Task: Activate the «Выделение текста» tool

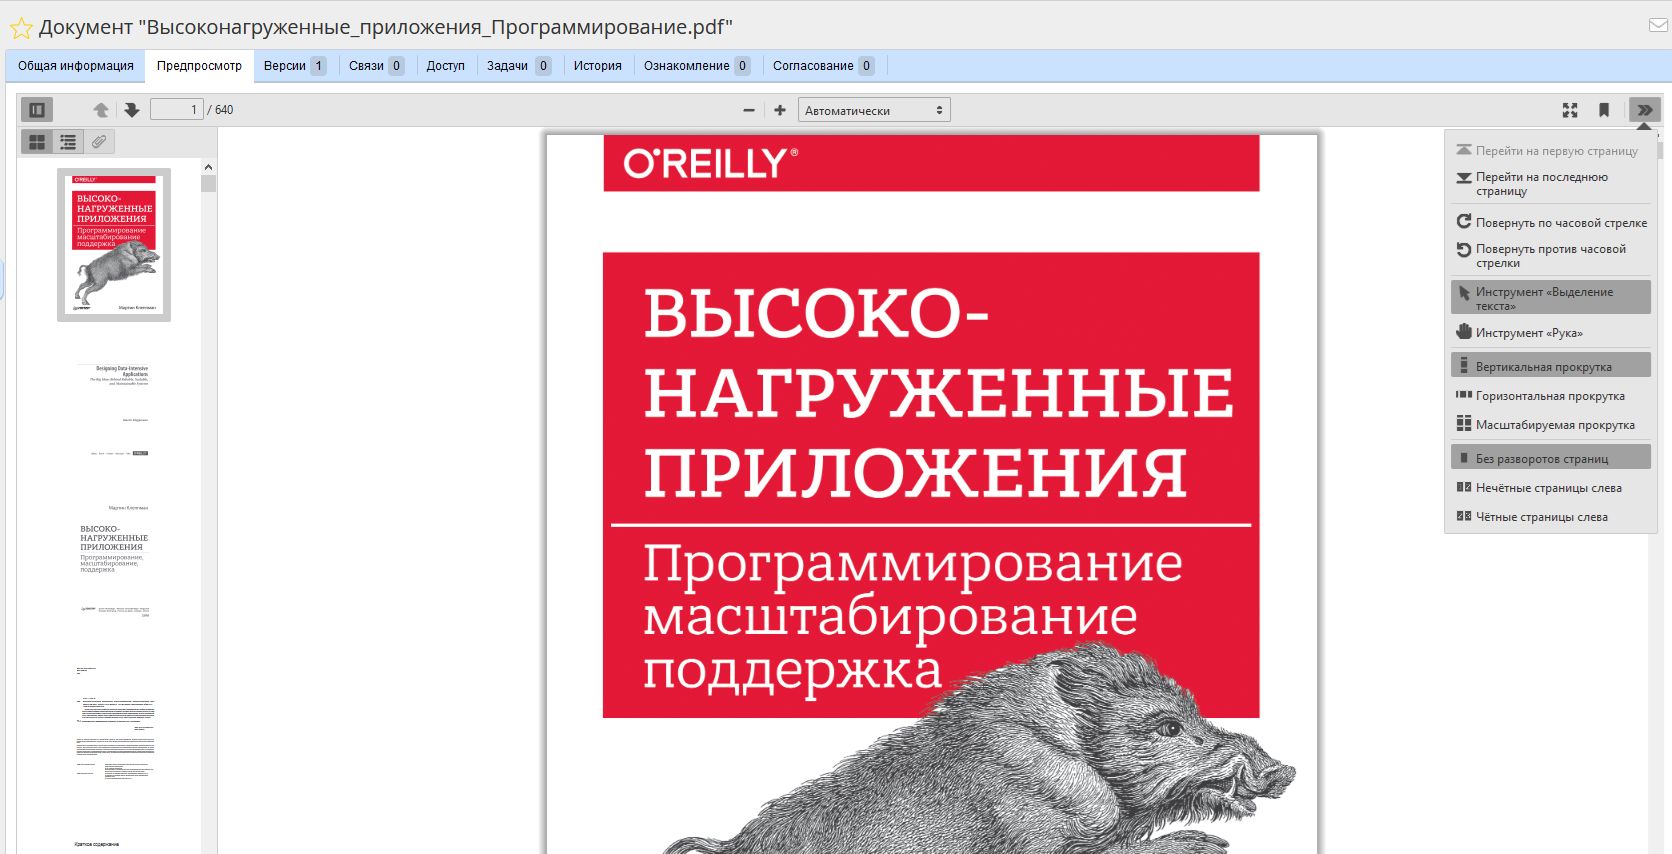Action: [x=1550, y=298]
